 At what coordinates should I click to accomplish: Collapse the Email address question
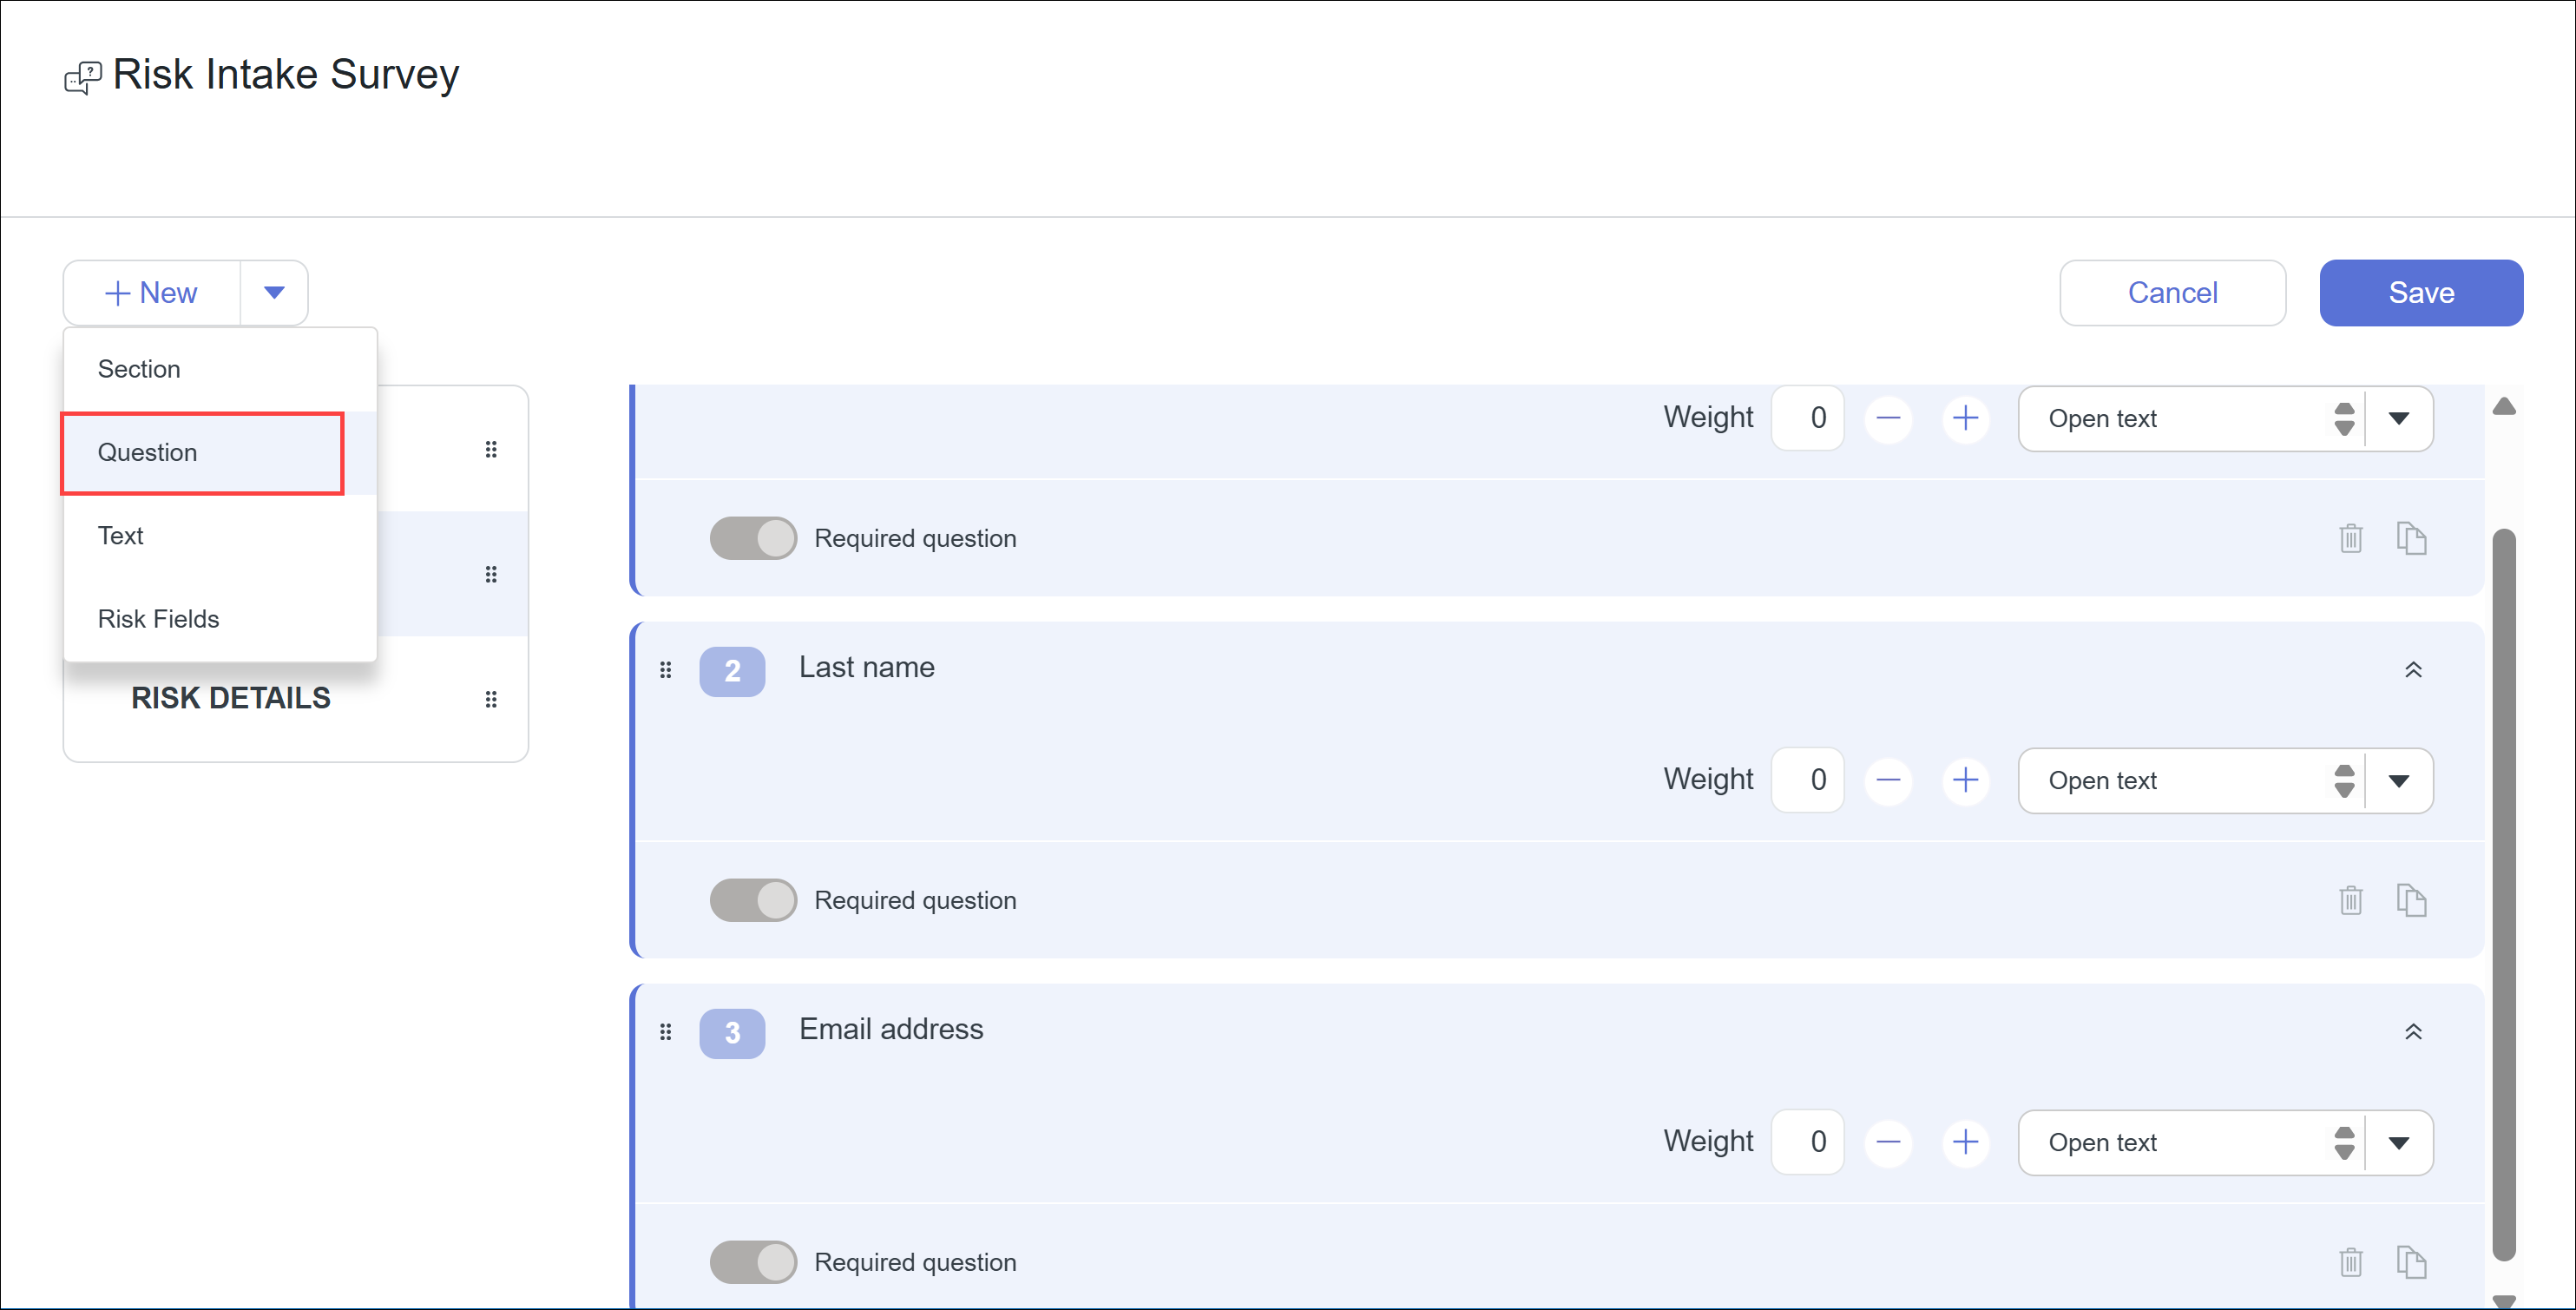point(2413,1032)
